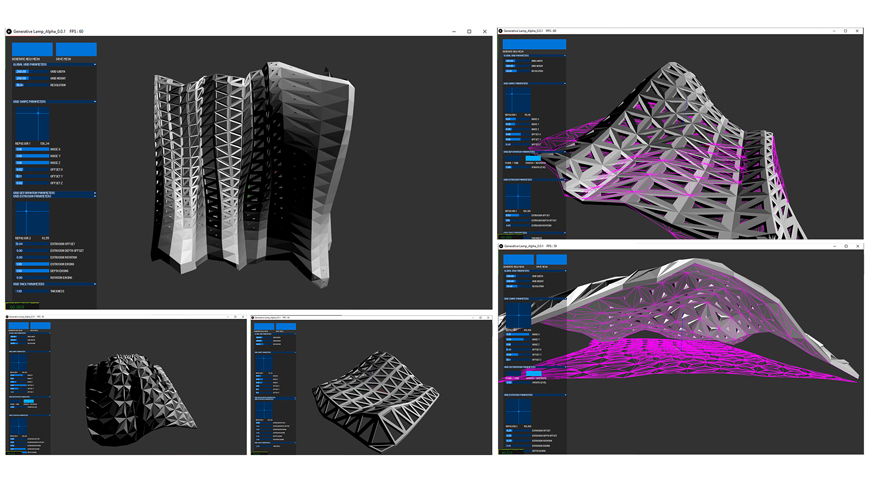Change Depth Easing slider, large window
The height and width of the screenshot is (489, 870).
32,271
